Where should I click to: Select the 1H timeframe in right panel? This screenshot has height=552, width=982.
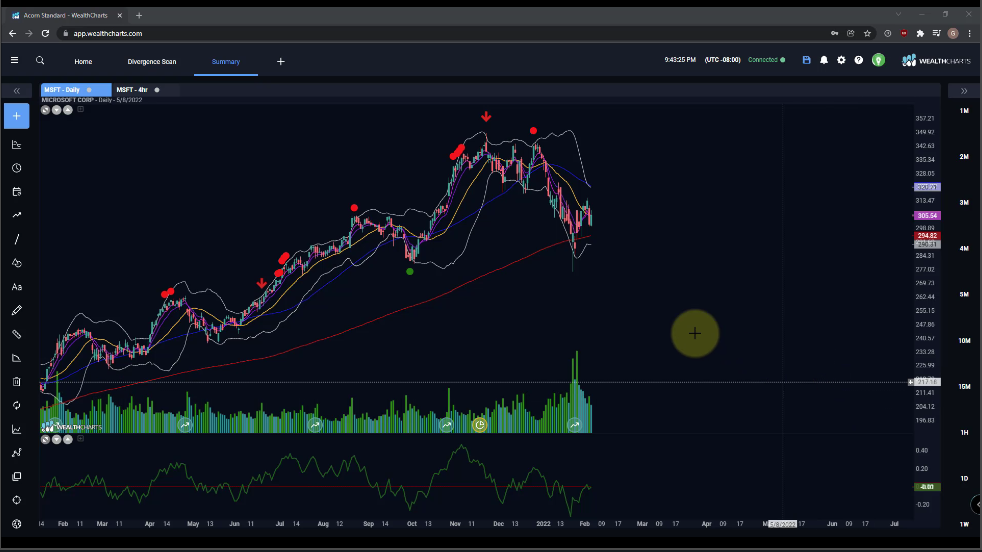tap(964, 432)
